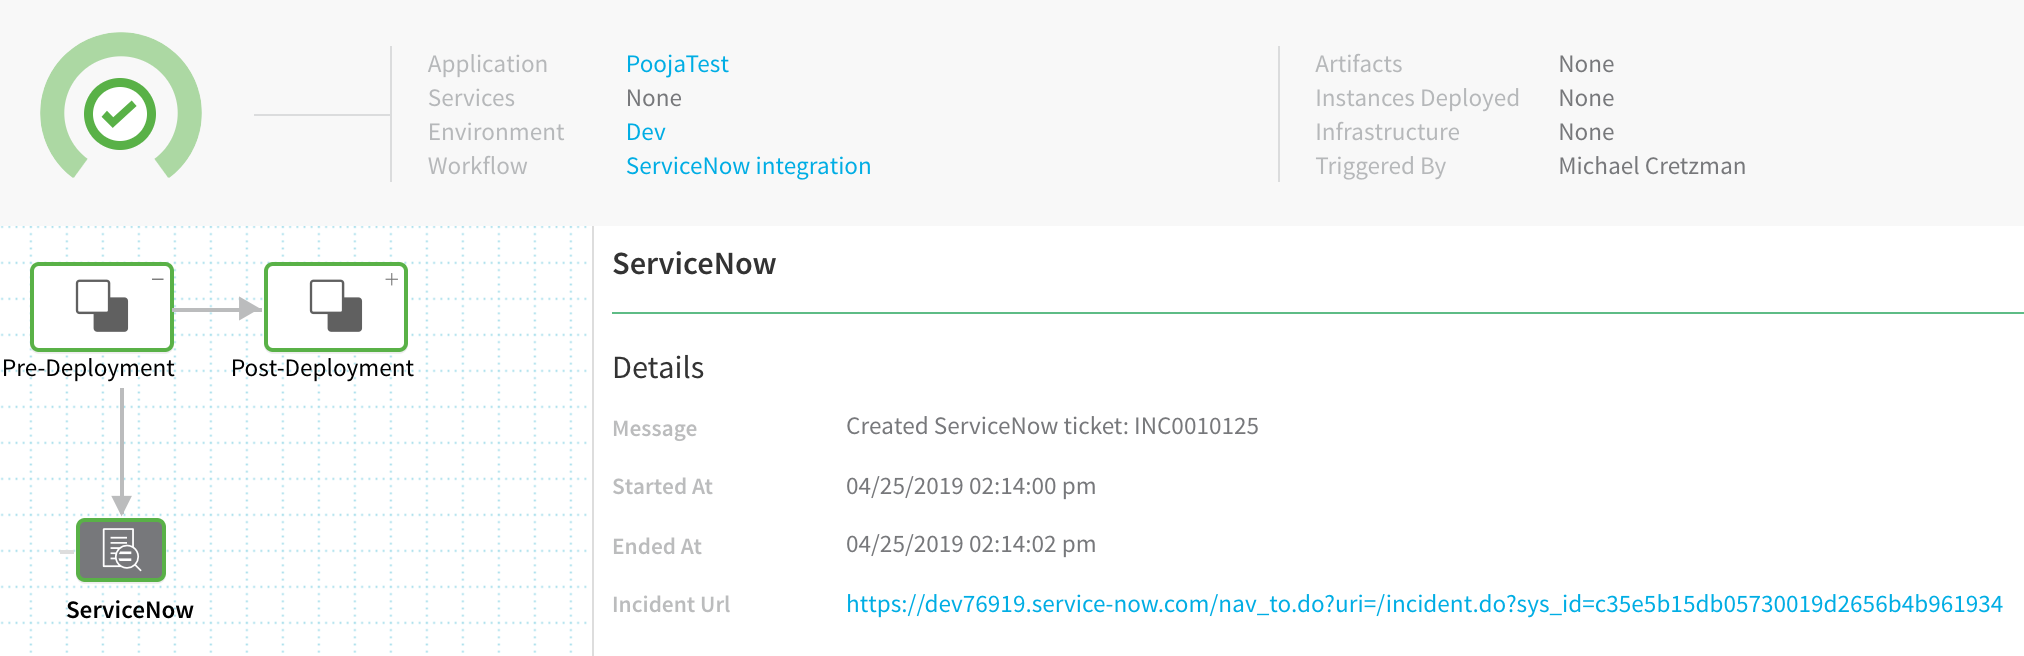Image resolution: width=2024 pixels, height=656 pixels.
Task: Click the Instances Deployed None value
Action: (1586, 98)
